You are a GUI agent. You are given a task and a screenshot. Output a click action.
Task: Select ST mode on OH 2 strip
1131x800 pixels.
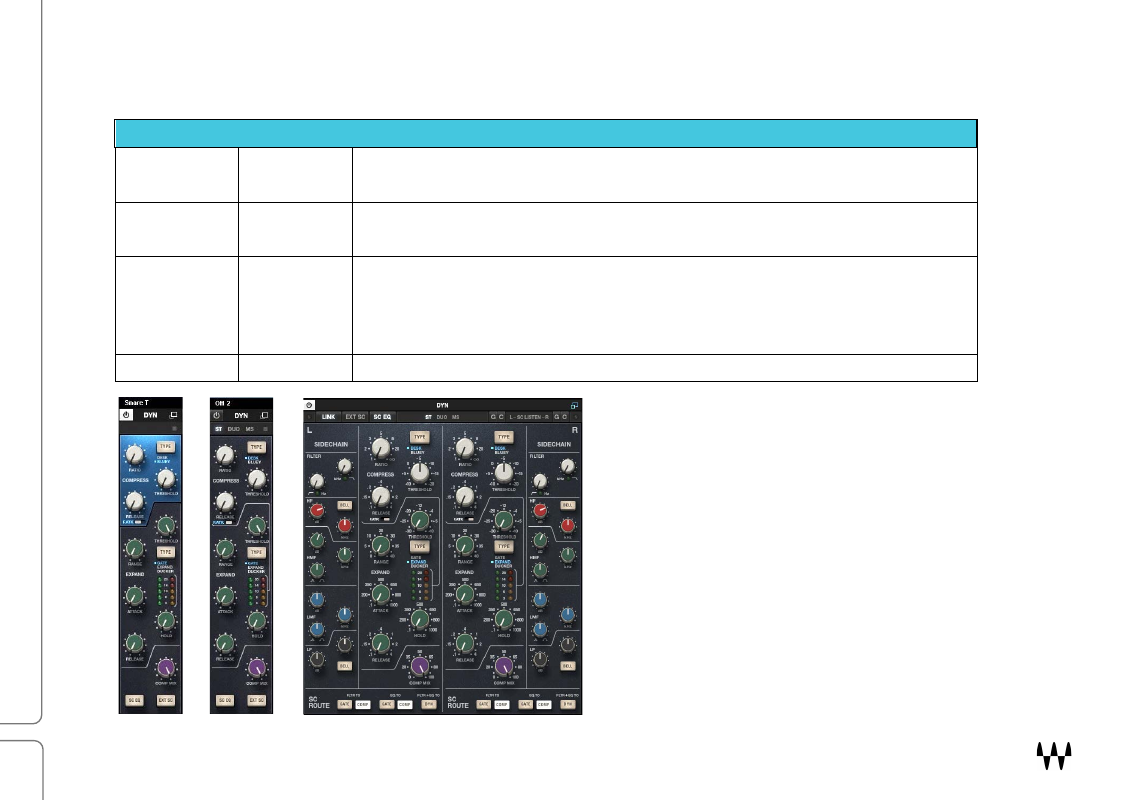pos(219,429)
